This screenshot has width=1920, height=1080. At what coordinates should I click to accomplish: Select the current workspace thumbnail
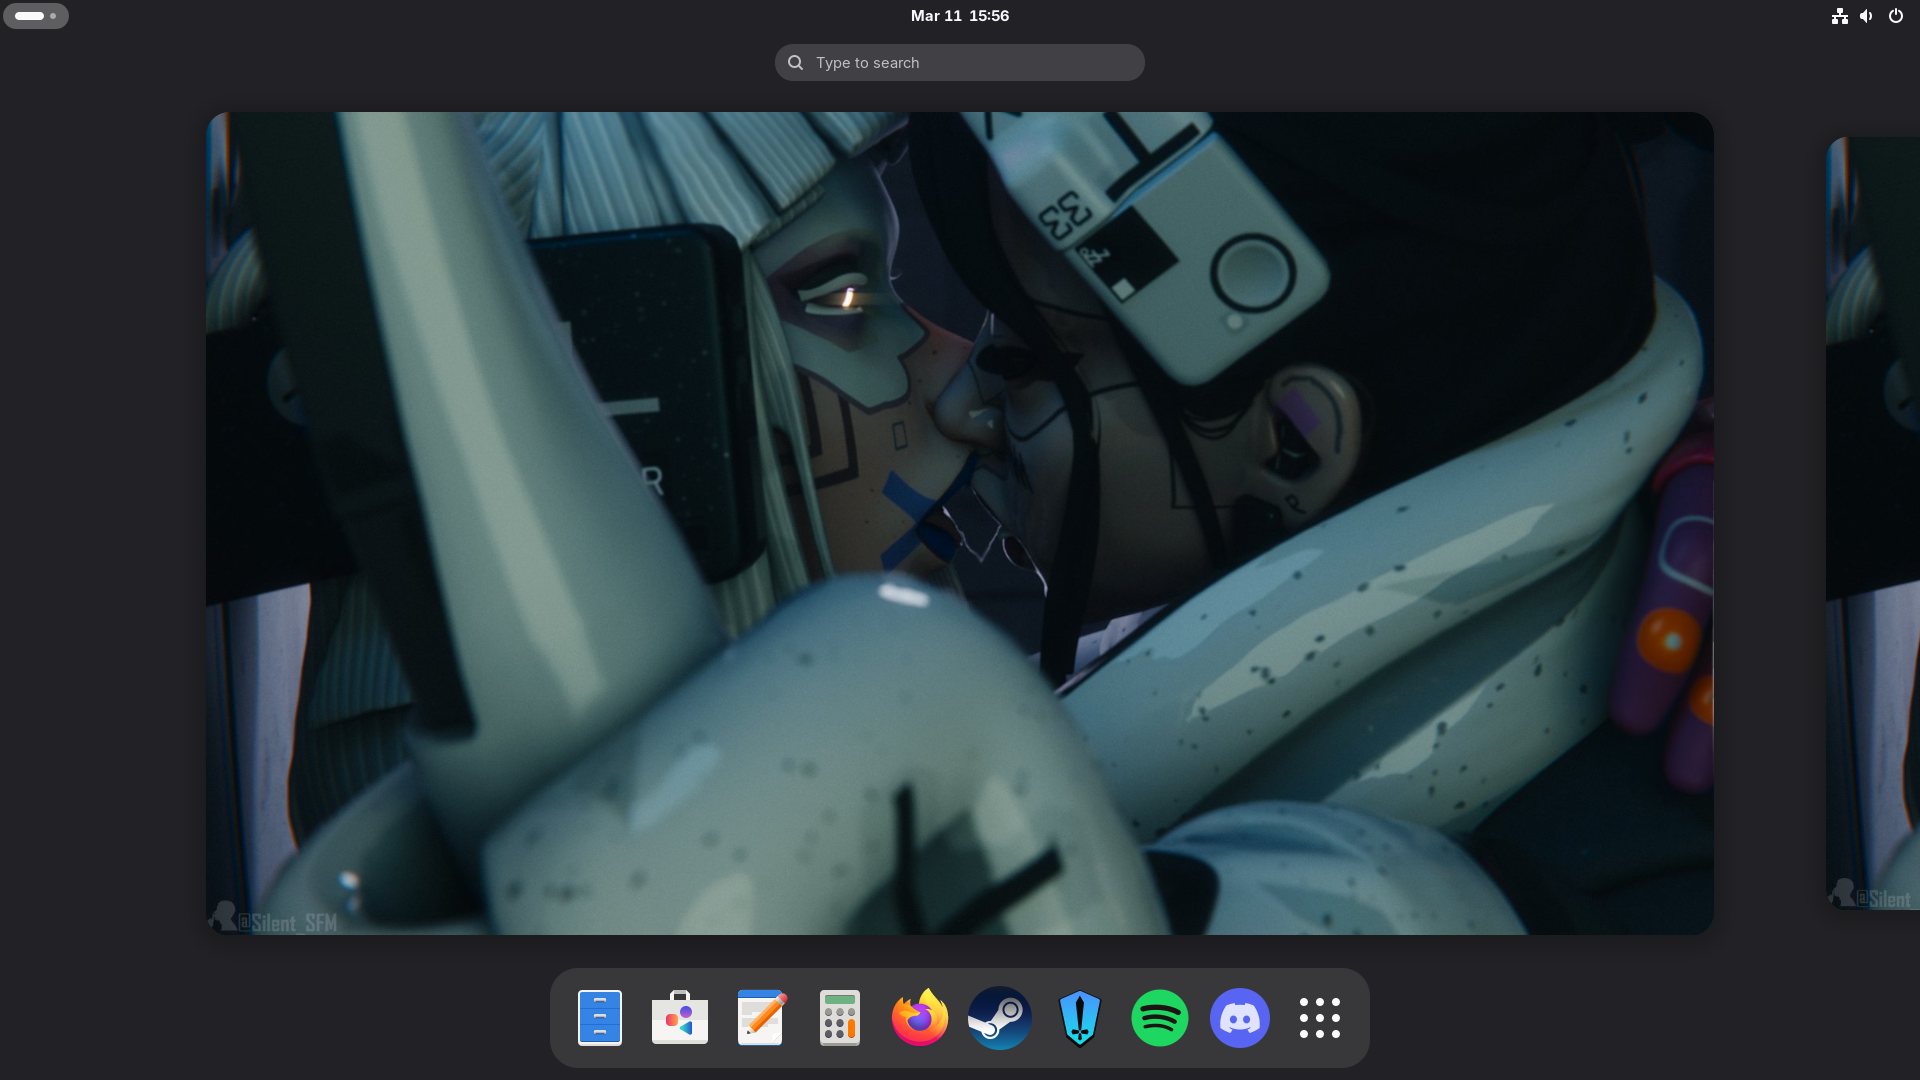point(959,523)
